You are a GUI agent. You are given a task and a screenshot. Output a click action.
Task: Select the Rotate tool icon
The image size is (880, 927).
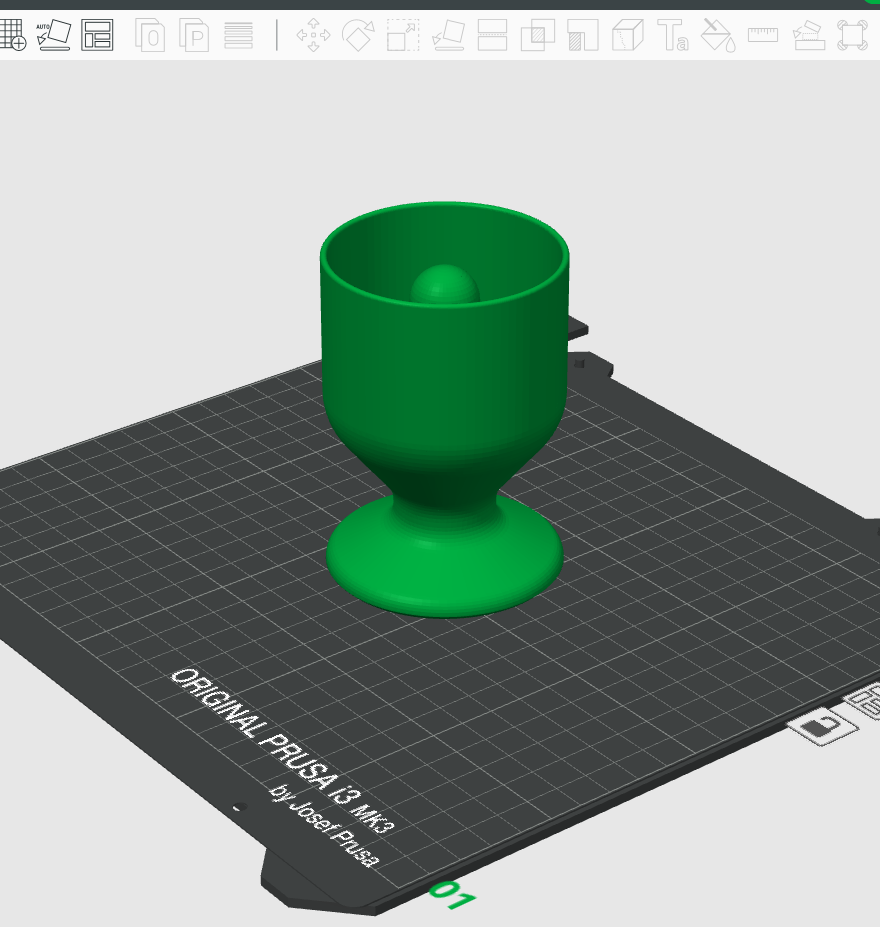(358, 35)
